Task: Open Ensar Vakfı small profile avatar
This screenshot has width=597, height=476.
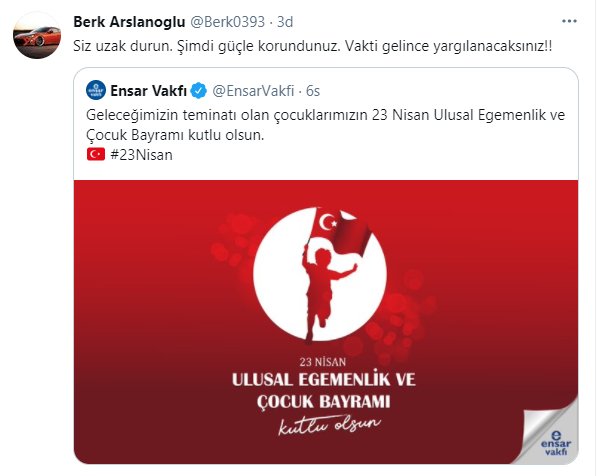Action: (x=96, y=90)
